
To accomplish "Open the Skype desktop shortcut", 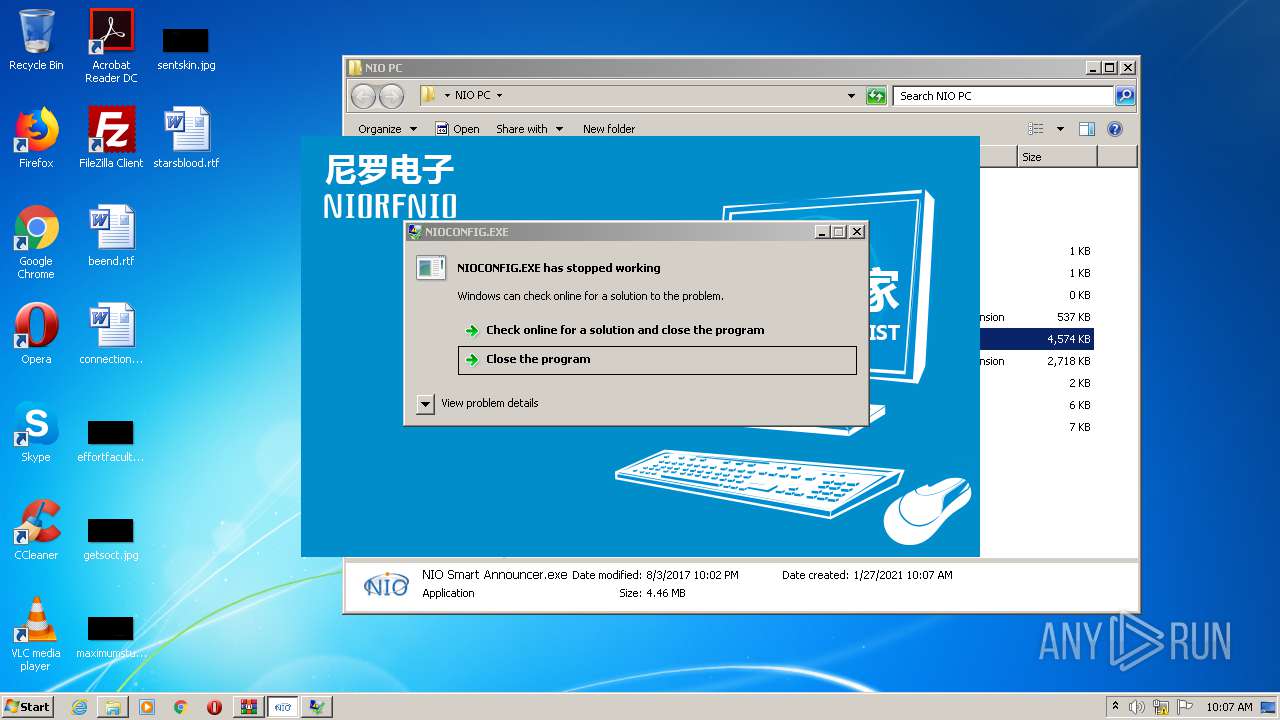I will (x=36, y=432).
